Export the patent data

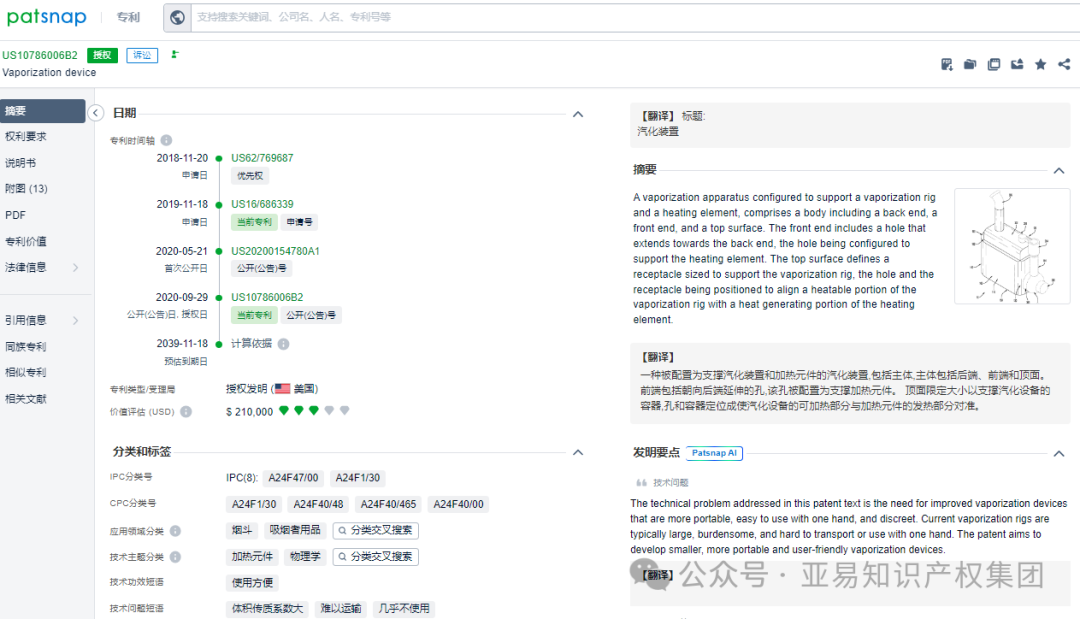1017,63
